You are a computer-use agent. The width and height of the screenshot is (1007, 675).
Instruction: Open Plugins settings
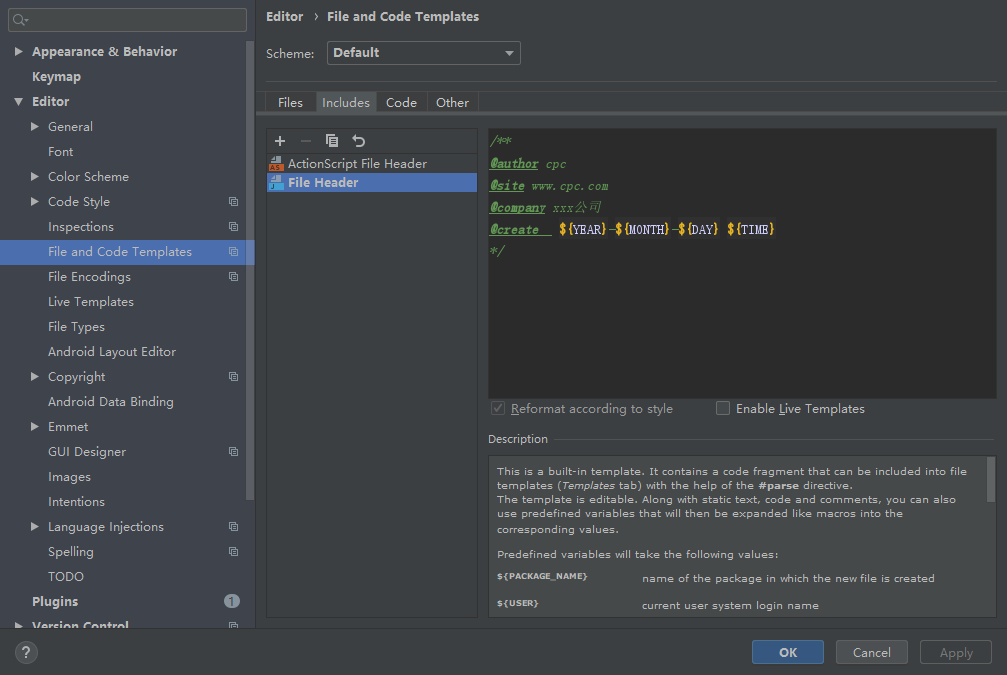pyautogui.click(x=55, y=602)
